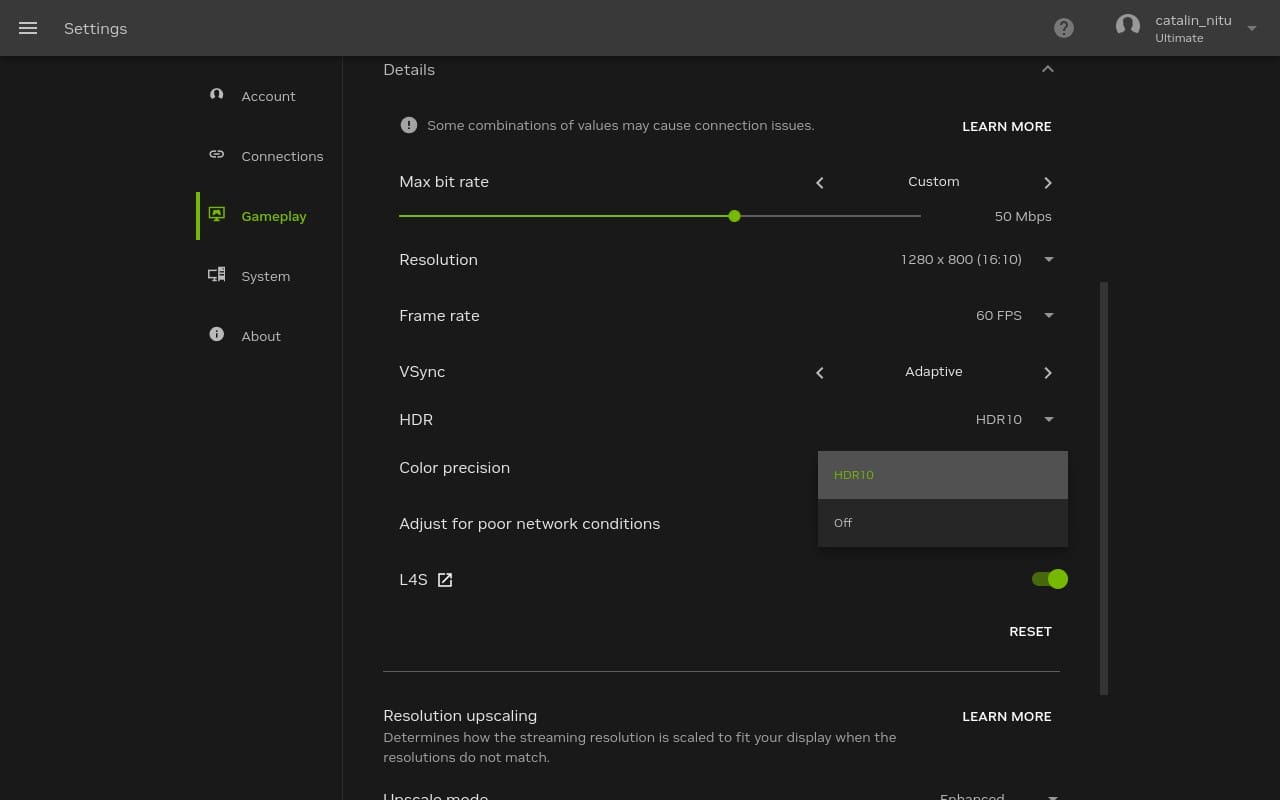This screenshot has width=1280, height=800.
Task: Click the System devices icon in sidebar
Action: pos(217,275)
